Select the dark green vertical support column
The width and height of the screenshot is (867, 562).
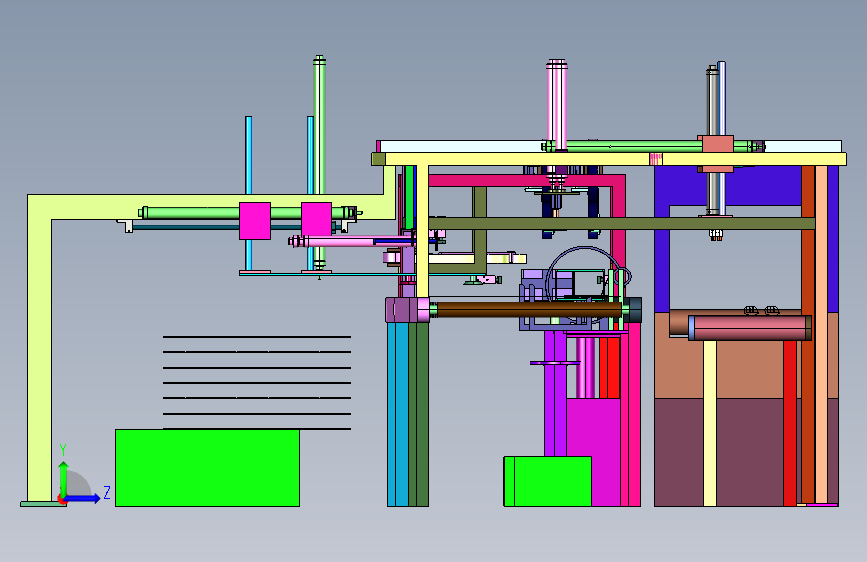point(422,414)
